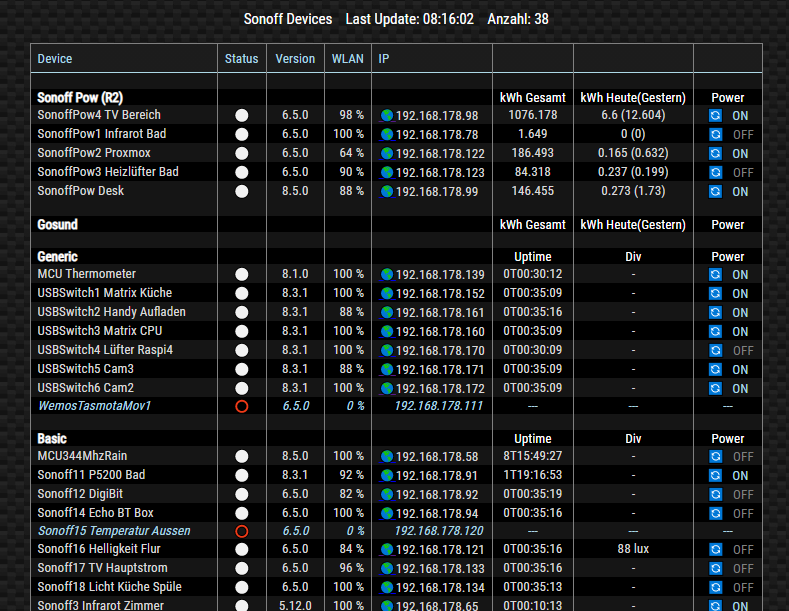Sort by the IP column header
This screenshot has height=611, width=789.
tap(383, 59)
